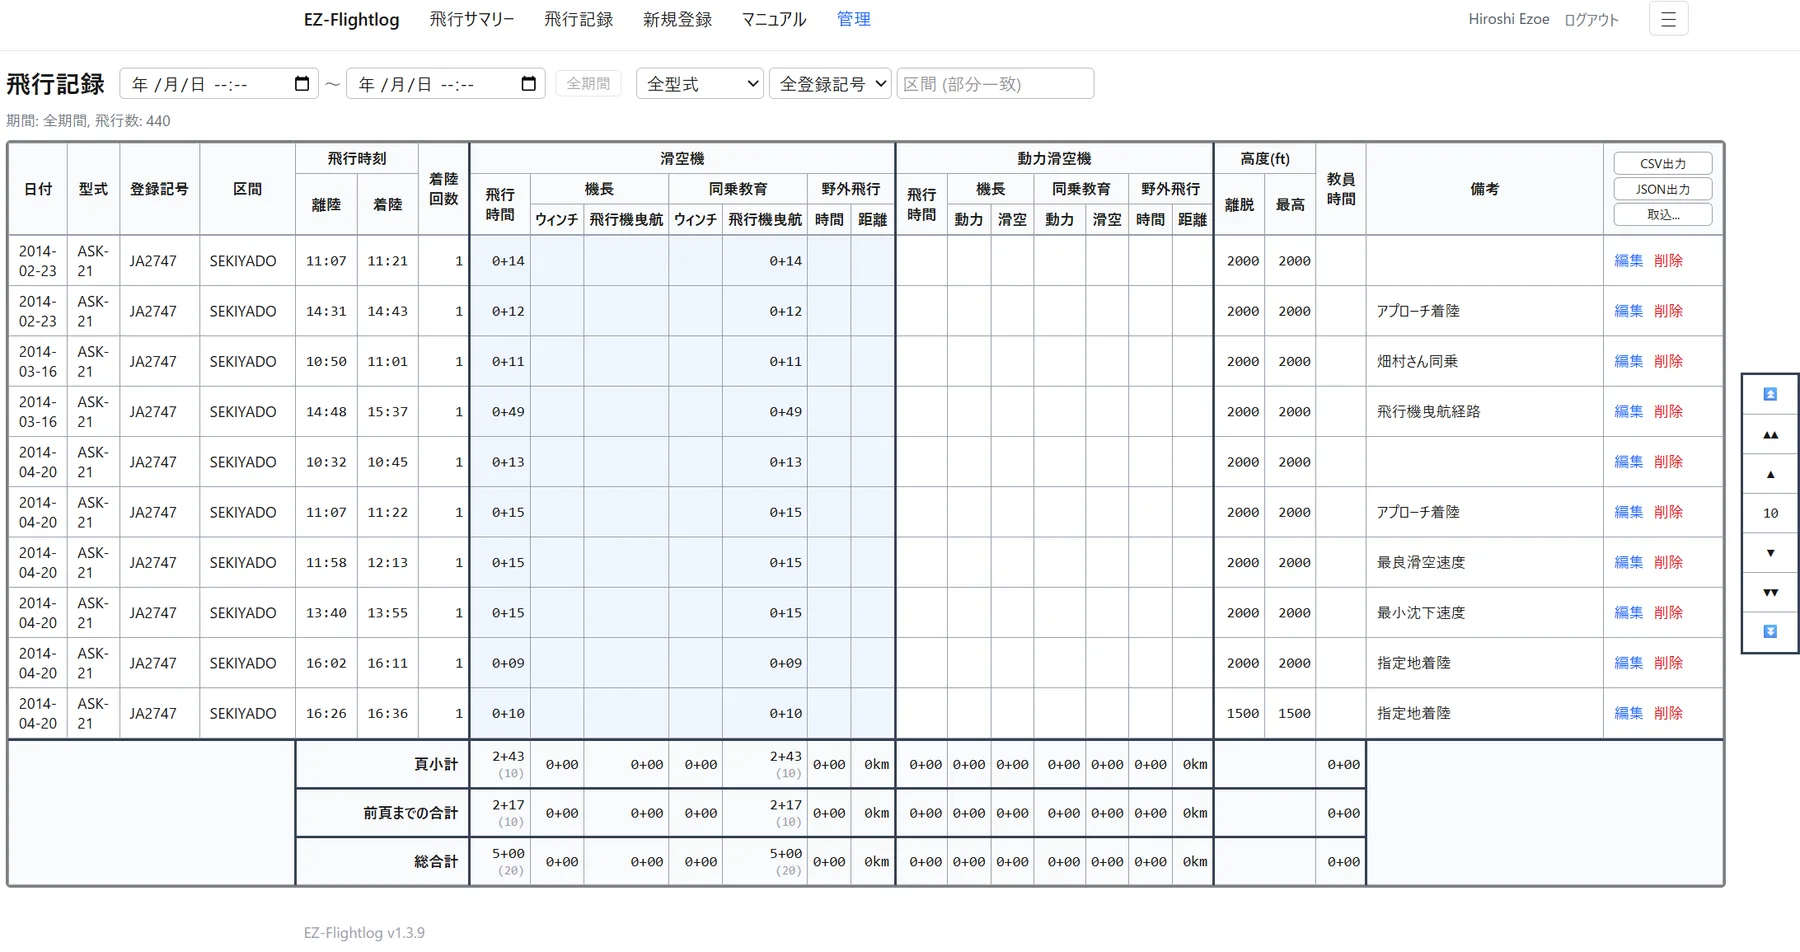Delete the 最良滑空速度 flight row
Screen dimensions: 1800x952
[x=1668, y=562]
